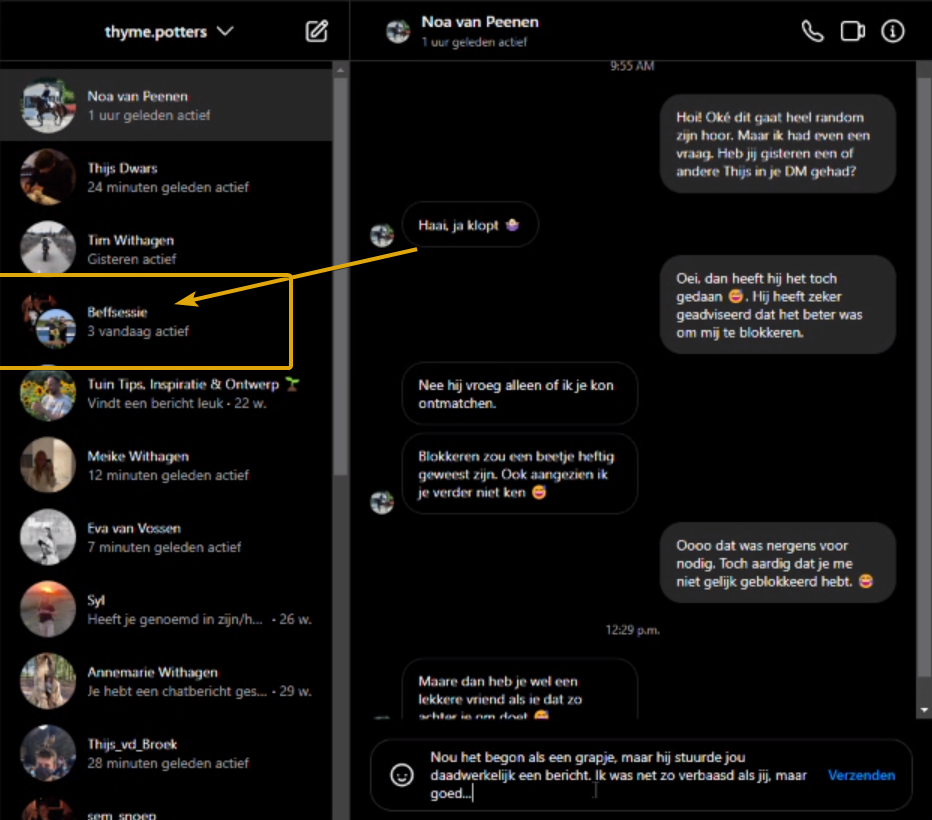
Task: Click Noa van Peenen header name
Action: (x=480, y=22)
